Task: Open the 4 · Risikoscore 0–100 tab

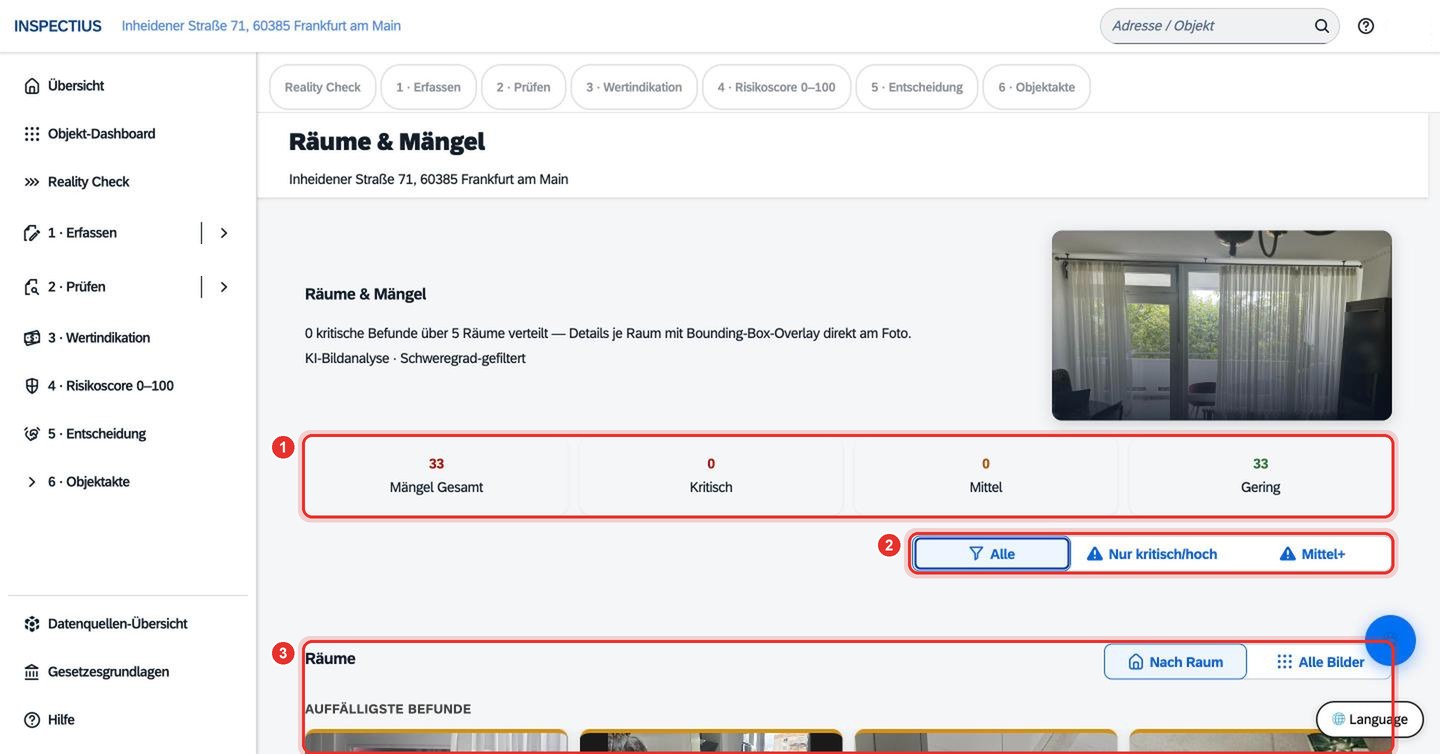Action: 776,87
